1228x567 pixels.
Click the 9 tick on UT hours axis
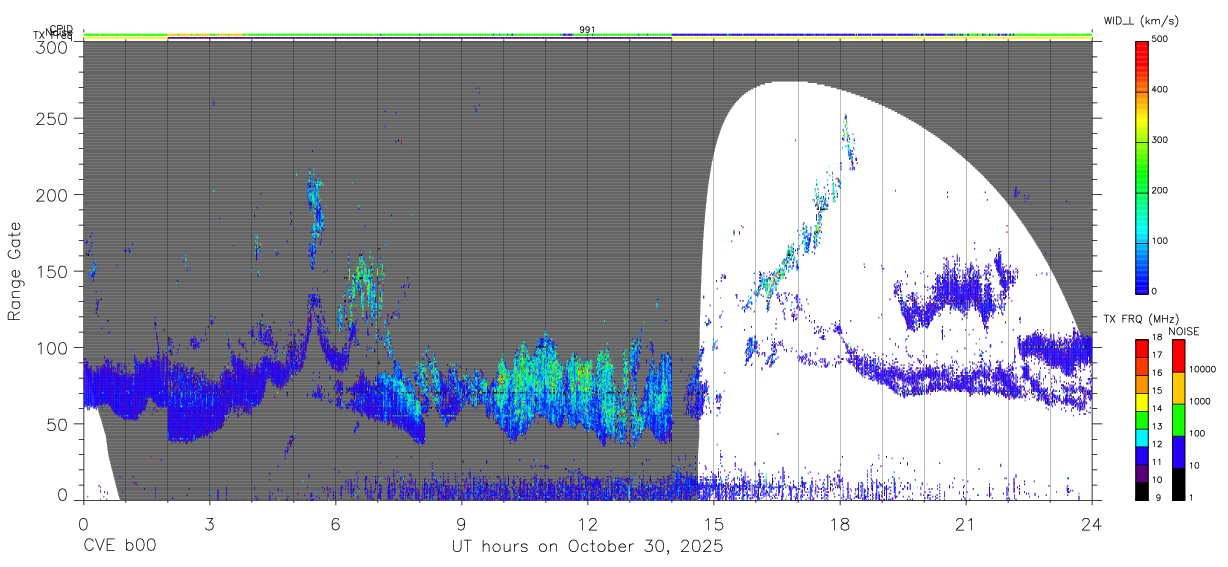tap(462, 524)
